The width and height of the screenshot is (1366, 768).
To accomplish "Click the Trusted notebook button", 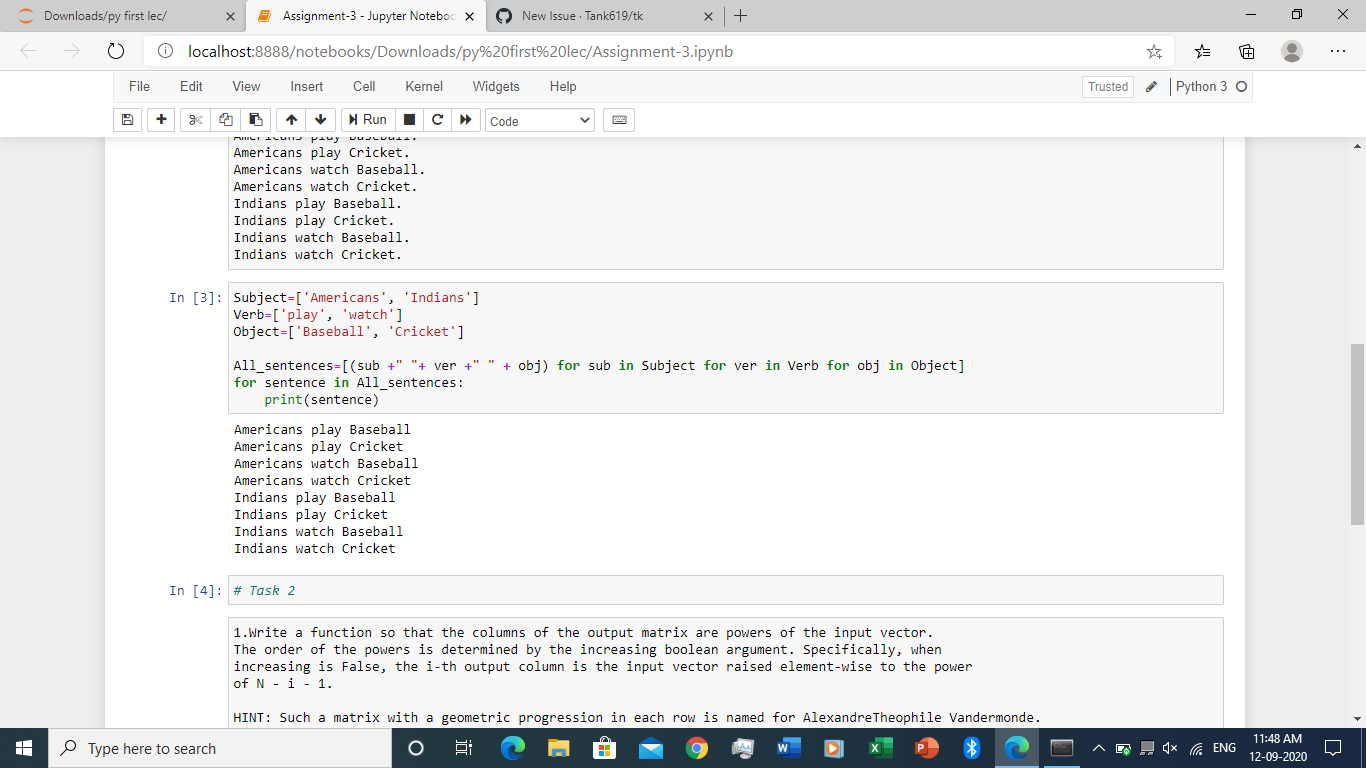I will point(1108,87).
